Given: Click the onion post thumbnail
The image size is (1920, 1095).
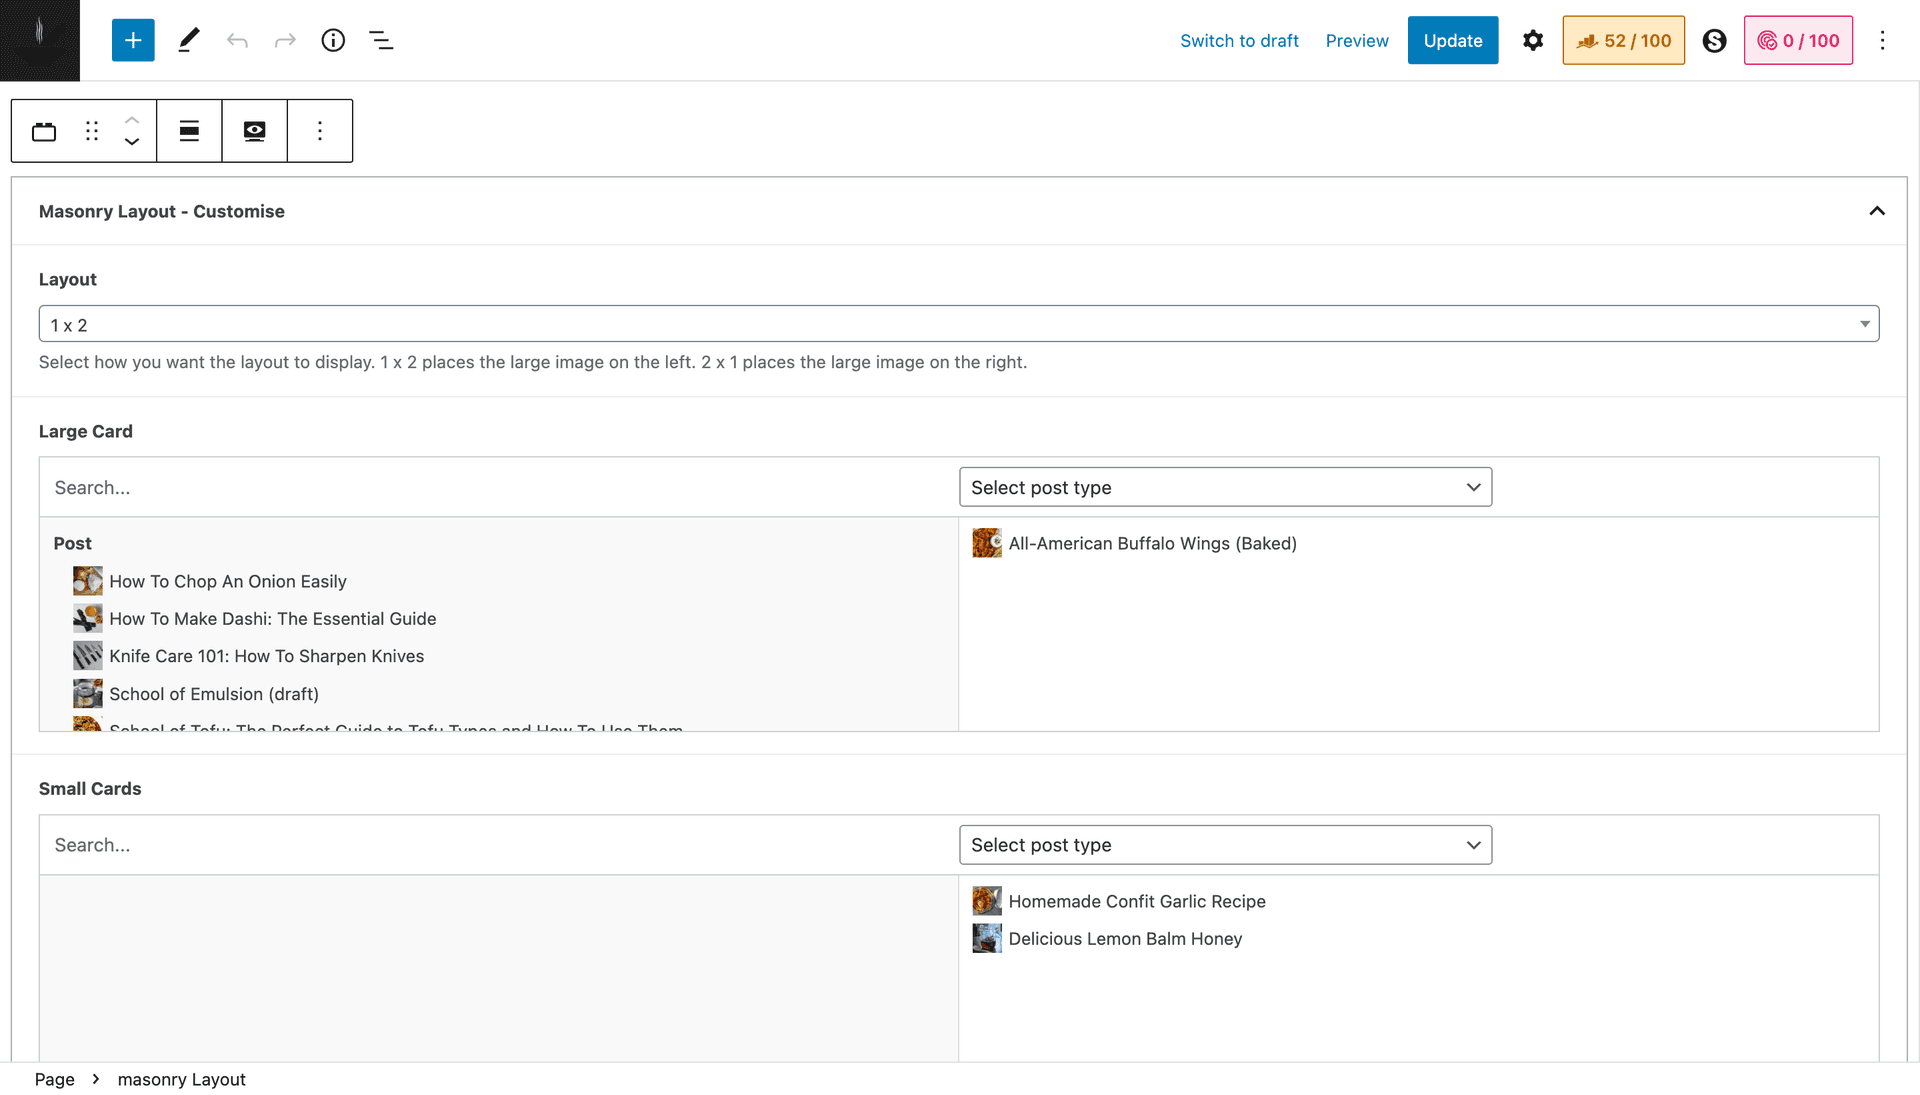Looking at the screenshot, I should [88, 581].
